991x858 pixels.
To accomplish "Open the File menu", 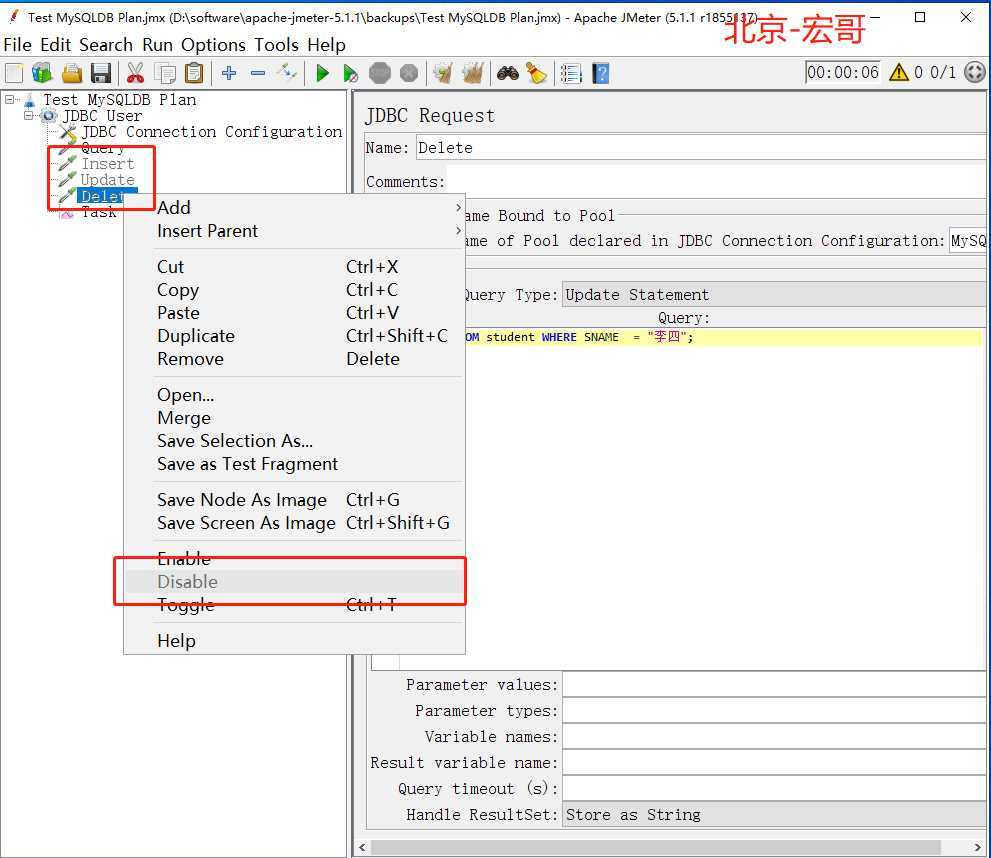I will (17, 45).
